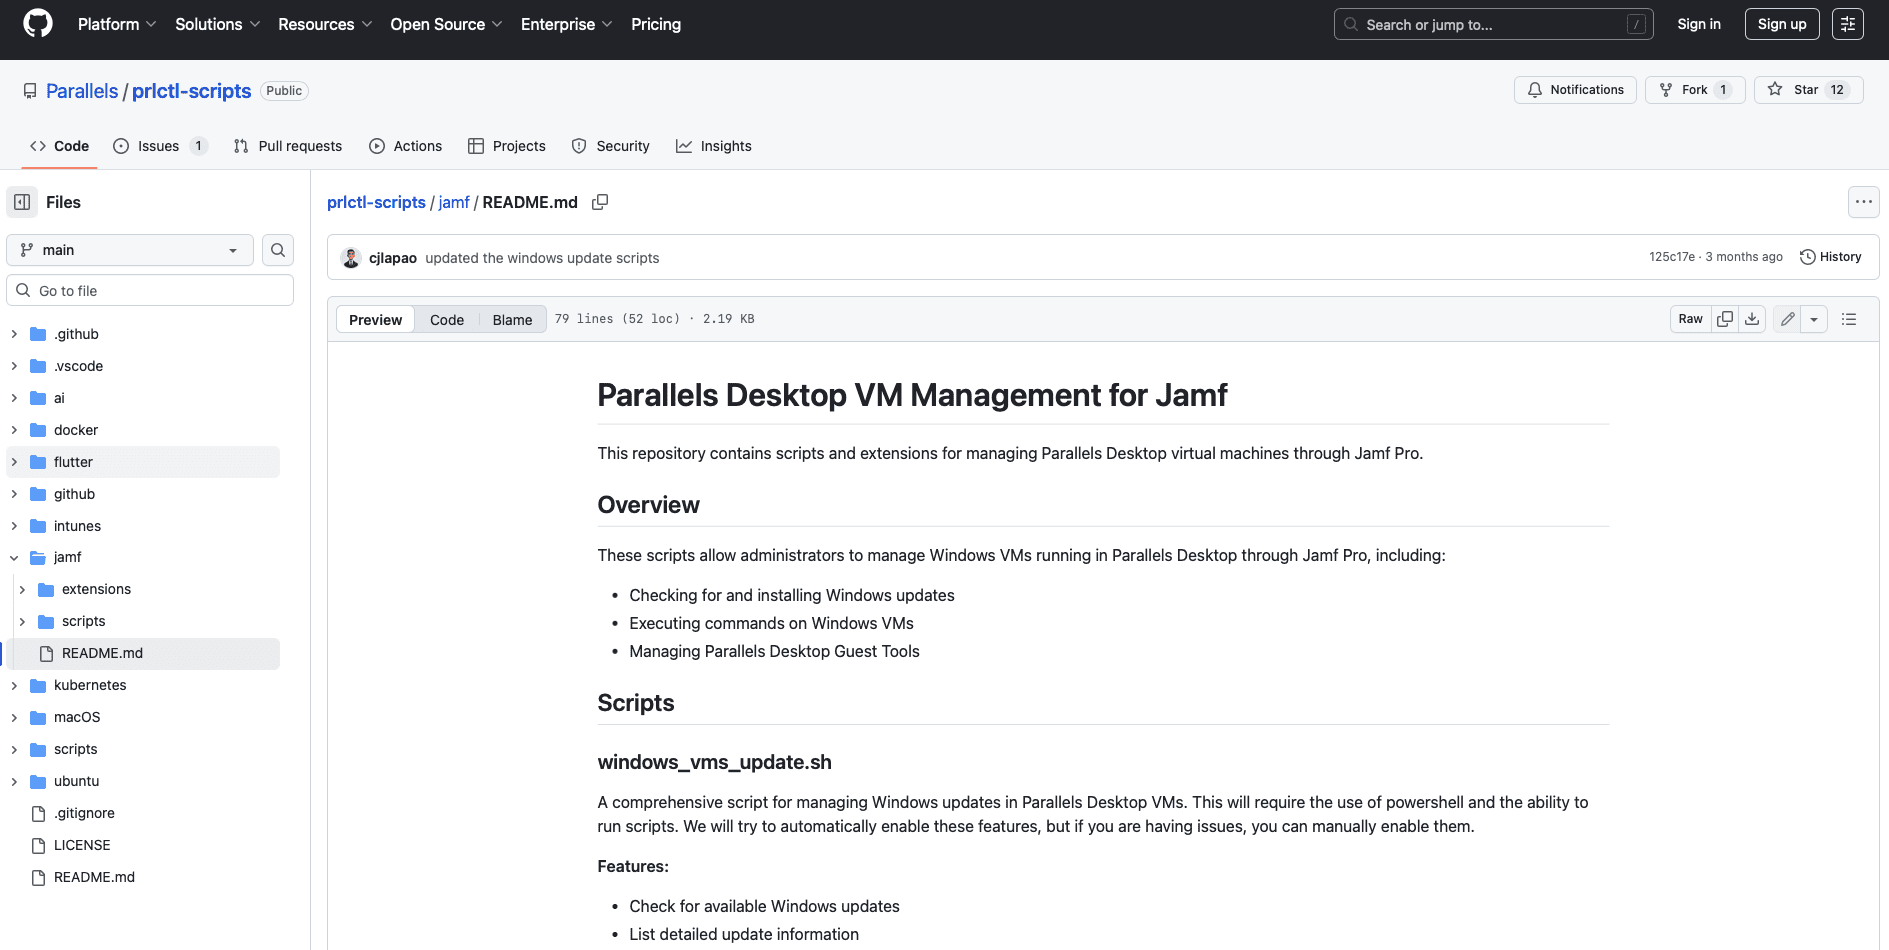Viewport: 1889px width, 950px height.
Task: Open the document outline icon
Action: point(1849,318)
